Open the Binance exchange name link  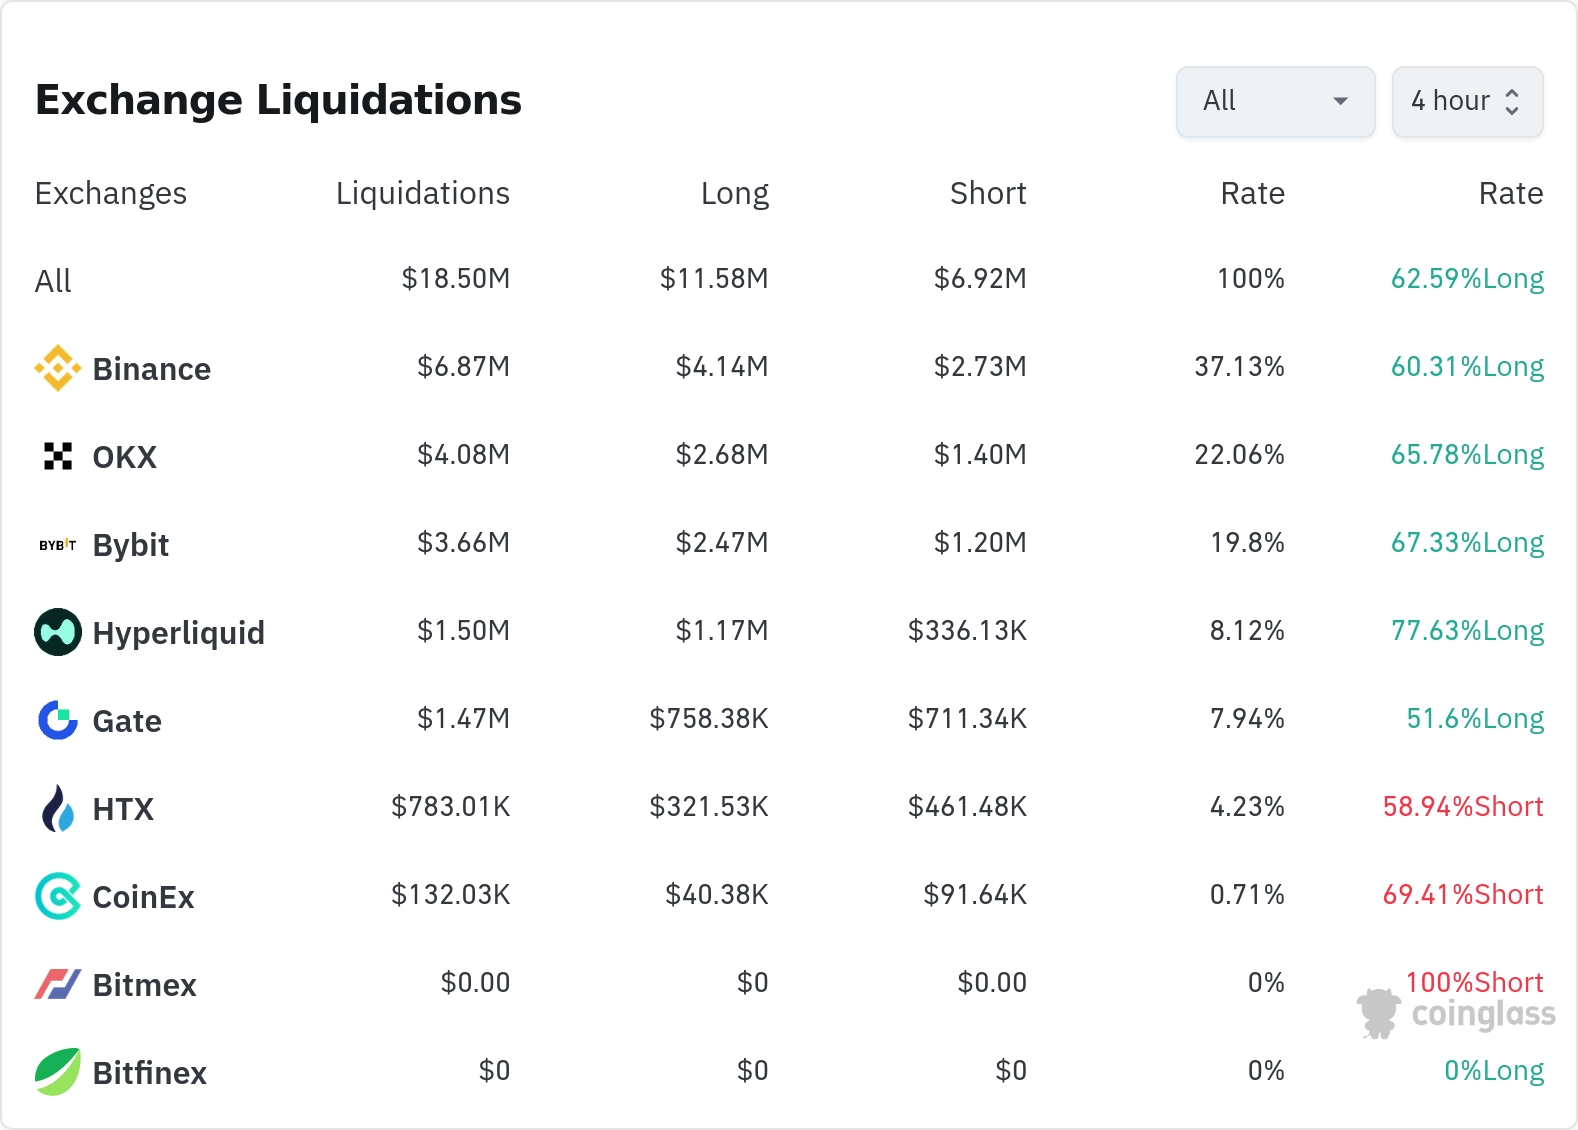(x=151, y=369)
